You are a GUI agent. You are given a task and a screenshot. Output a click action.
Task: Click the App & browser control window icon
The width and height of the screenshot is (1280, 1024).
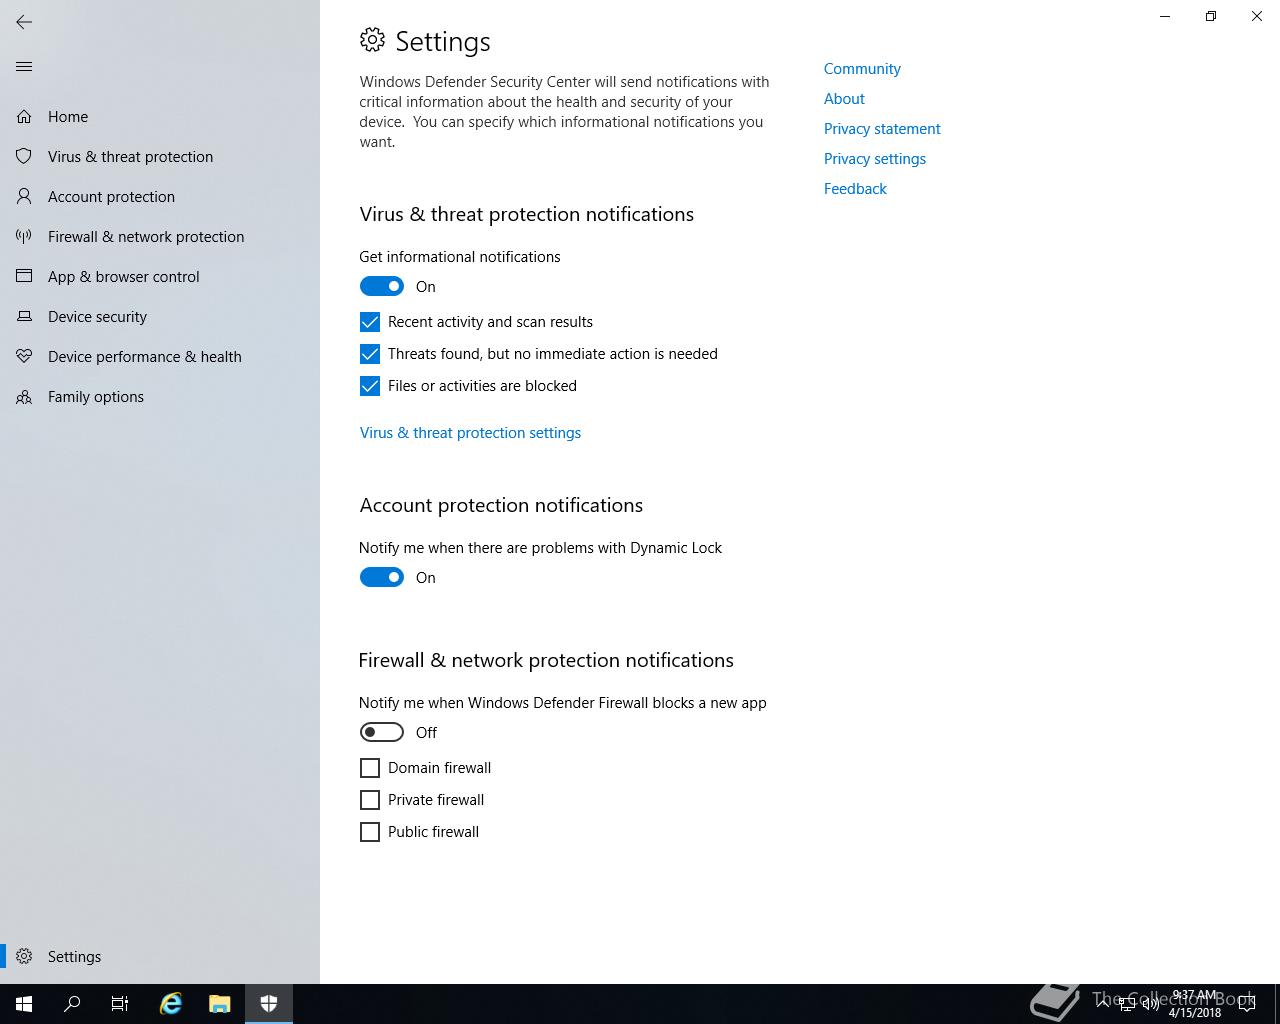(24, 277)
